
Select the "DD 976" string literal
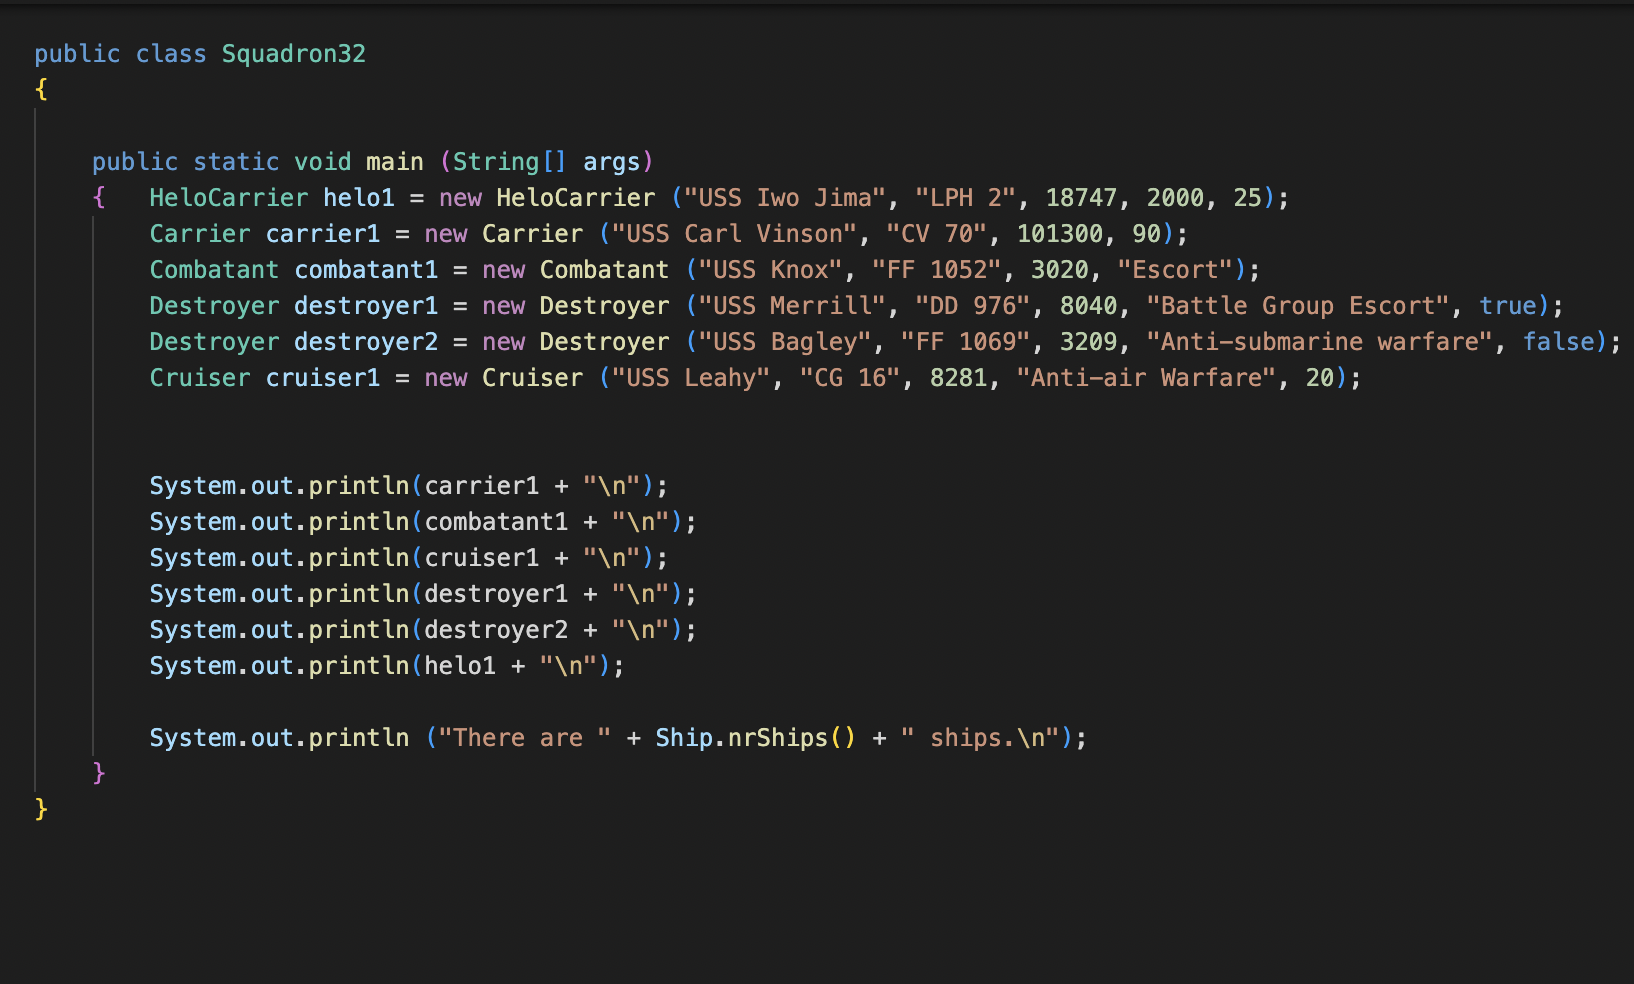tap(973, 306)
